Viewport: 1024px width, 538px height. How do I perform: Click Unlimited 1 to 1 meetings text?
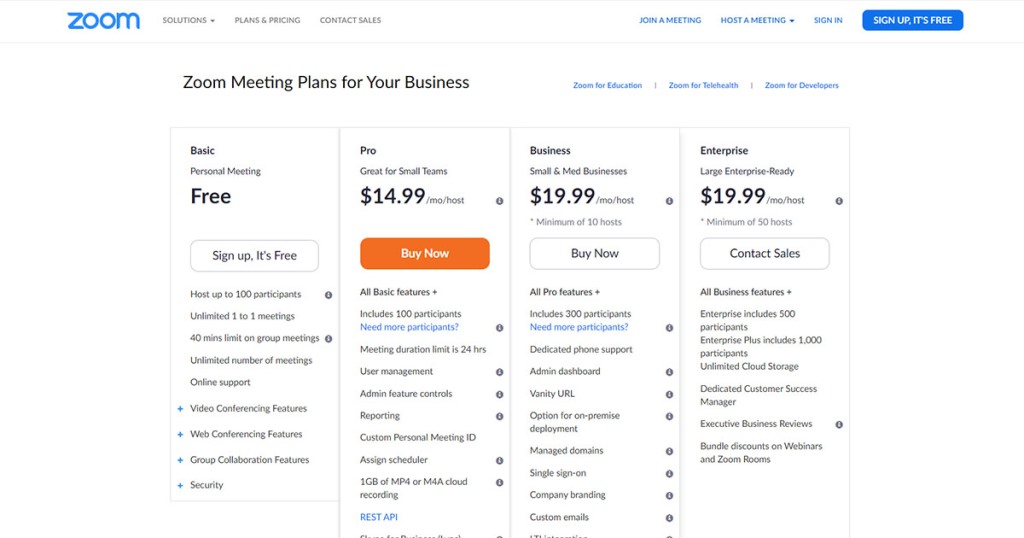pyautogui.click(x=242, y=316)
